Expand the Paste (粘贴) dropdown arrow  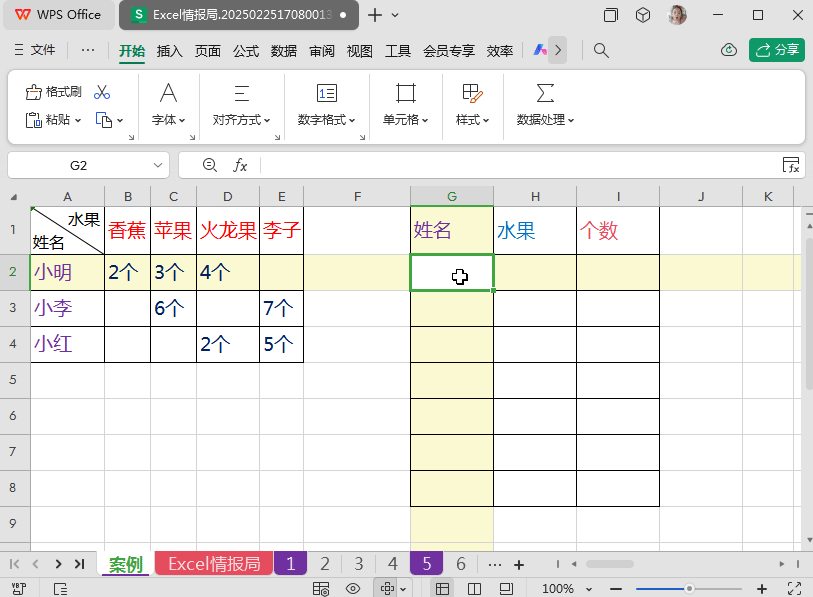coord(78,120)
